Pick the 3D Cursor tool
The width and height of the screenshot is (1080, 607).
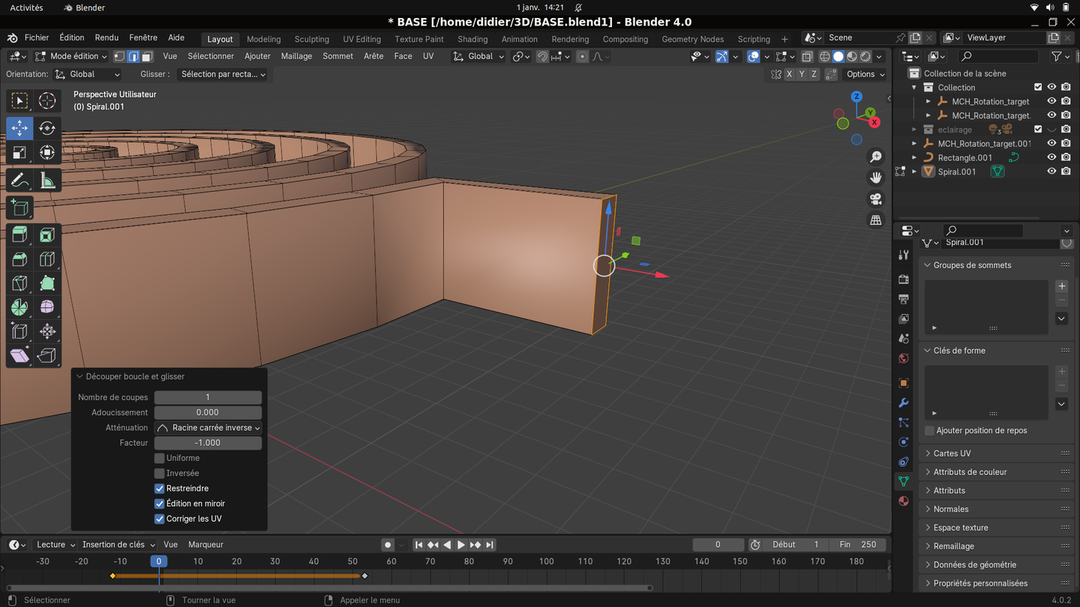(47, 101)
